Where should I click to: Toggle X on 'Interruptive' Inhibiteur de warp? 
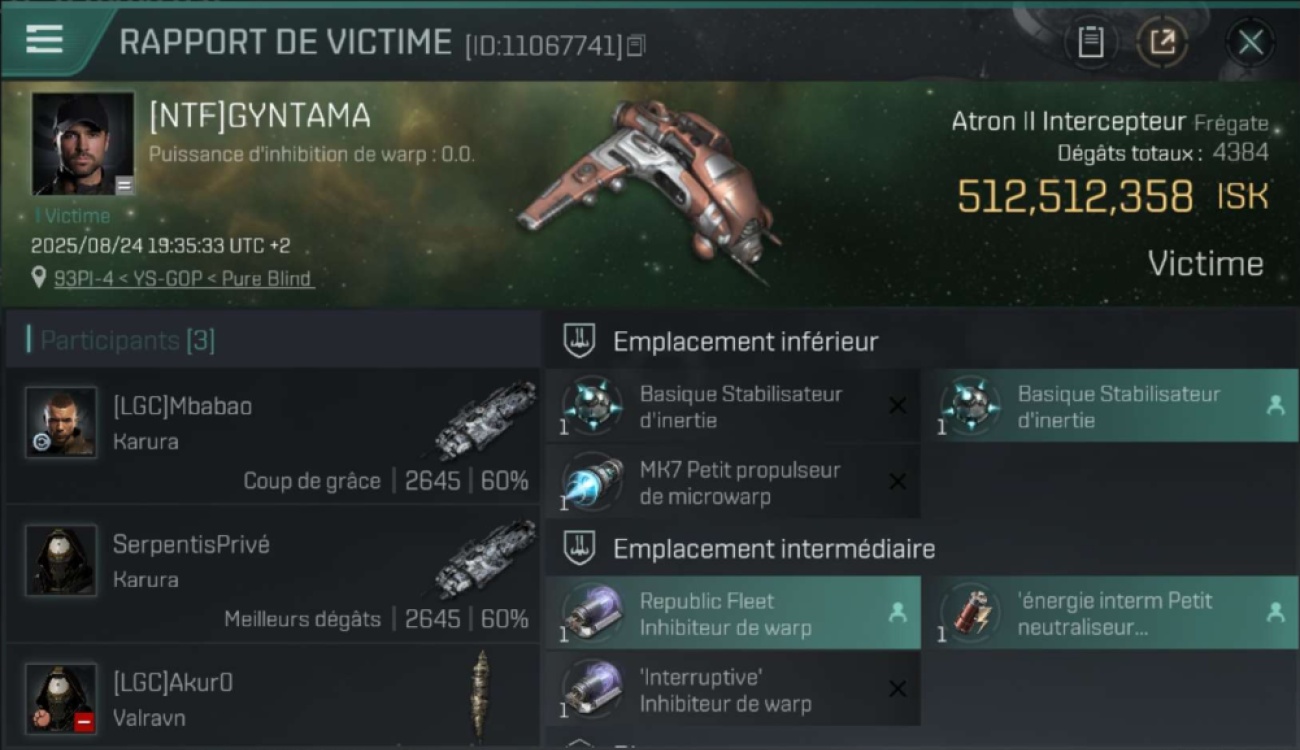[x=897, y=689]
